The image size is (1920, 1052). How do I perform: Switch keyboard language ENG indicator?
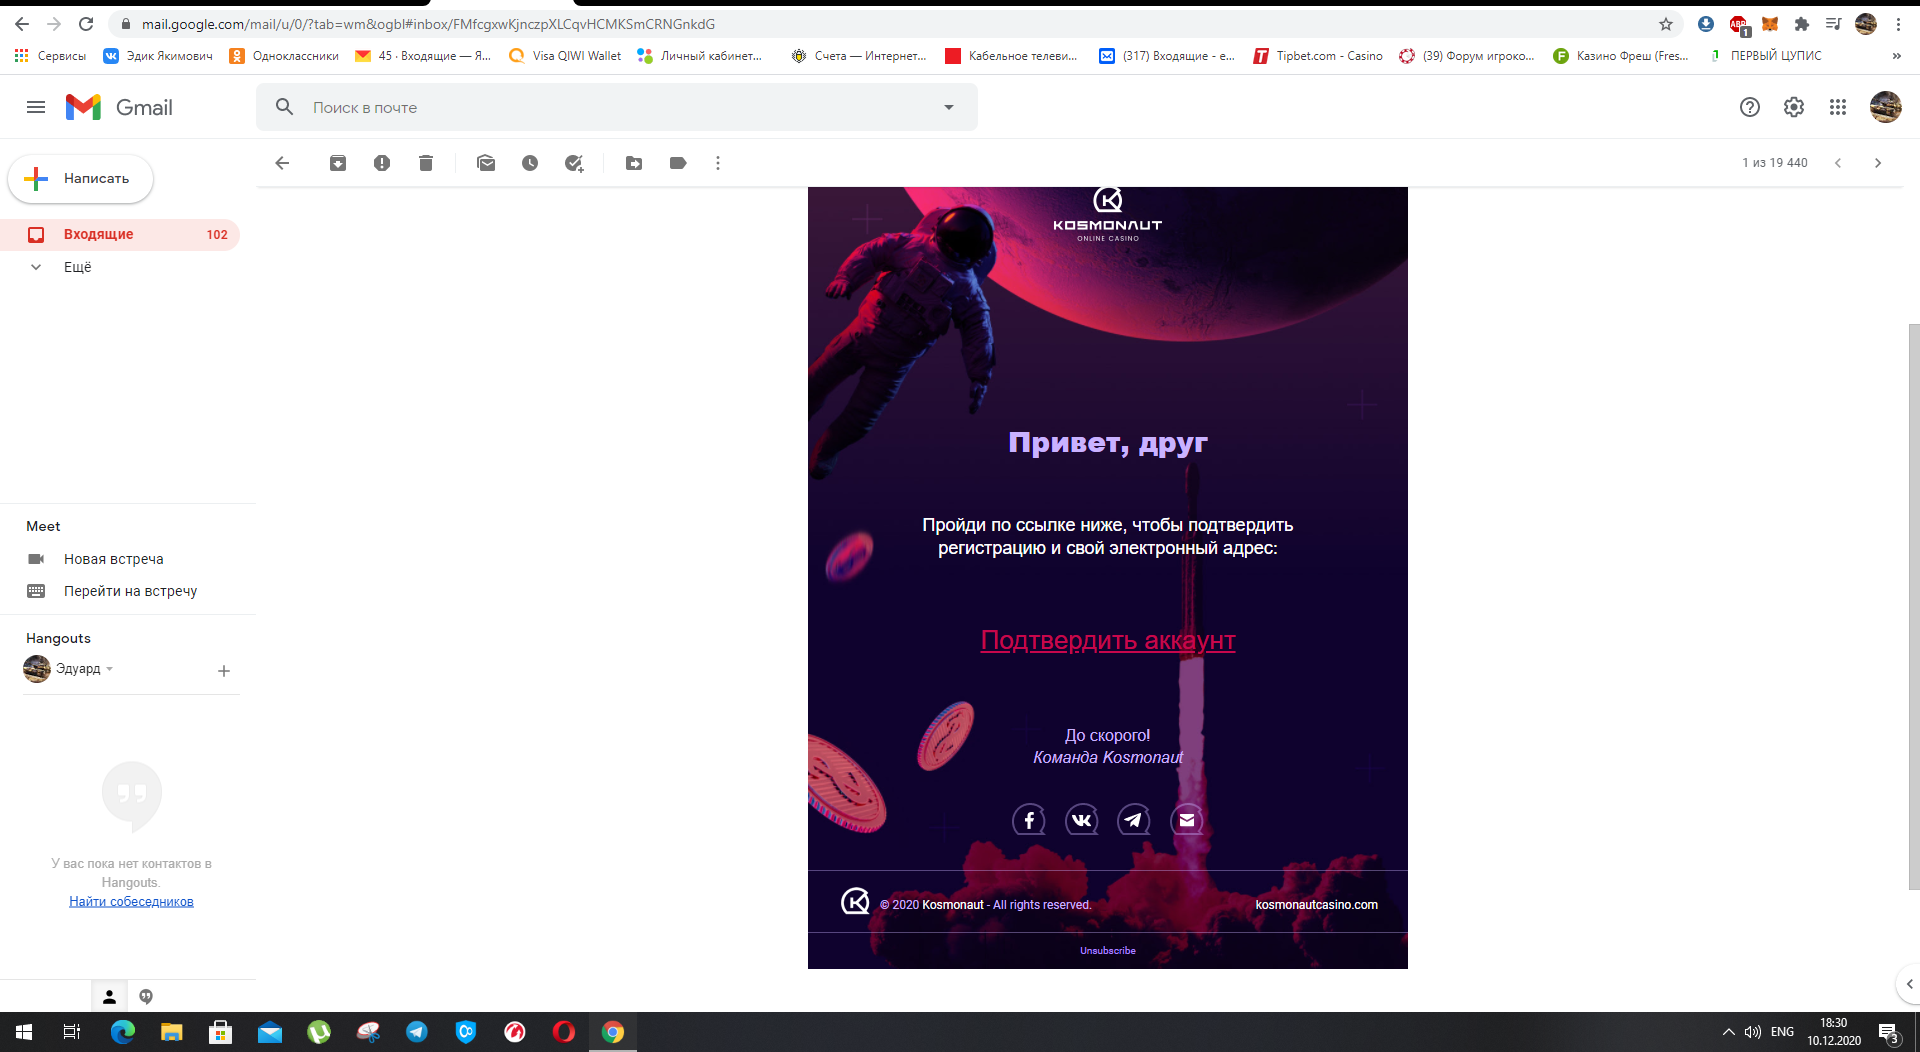[1782, 1032]
